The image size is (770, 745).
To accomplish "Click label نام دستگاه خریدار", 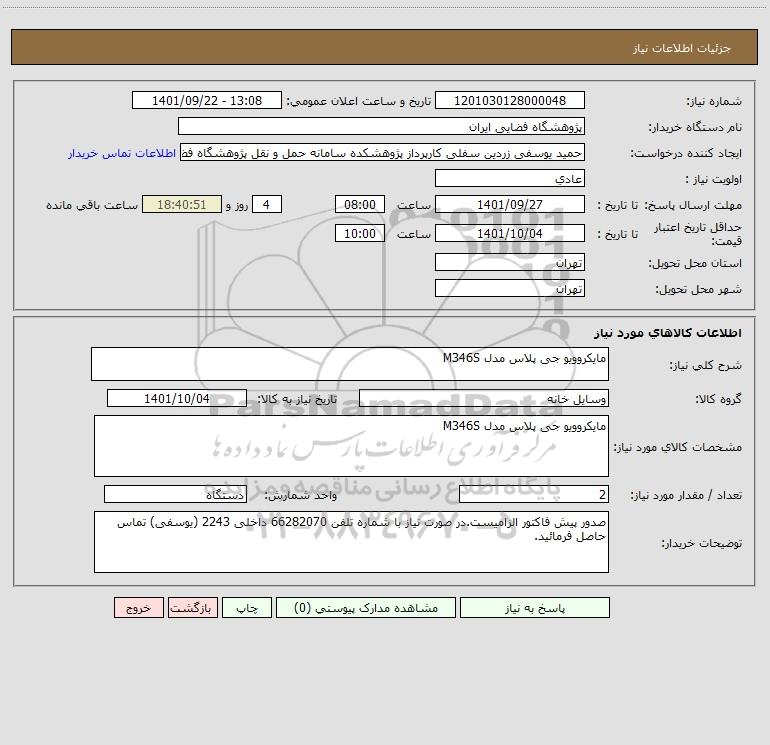I will point(695,128).
